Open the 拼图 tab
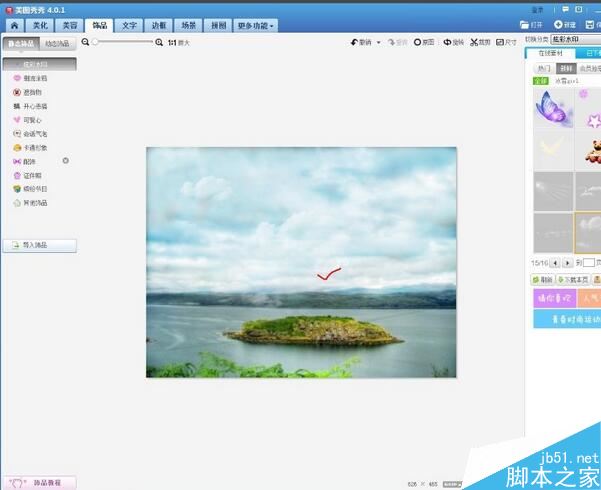601x490 pixels. [x=218, y=26]
